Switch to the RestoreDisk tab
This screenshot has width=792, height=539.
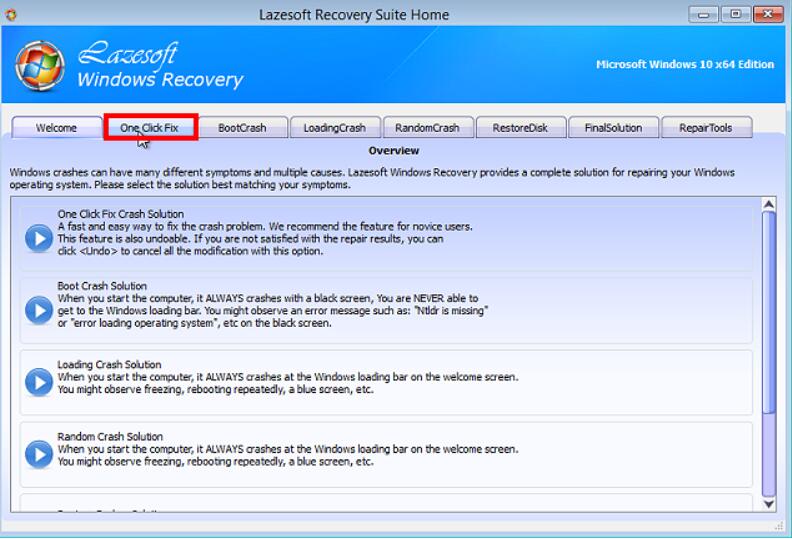coord(520,128)
